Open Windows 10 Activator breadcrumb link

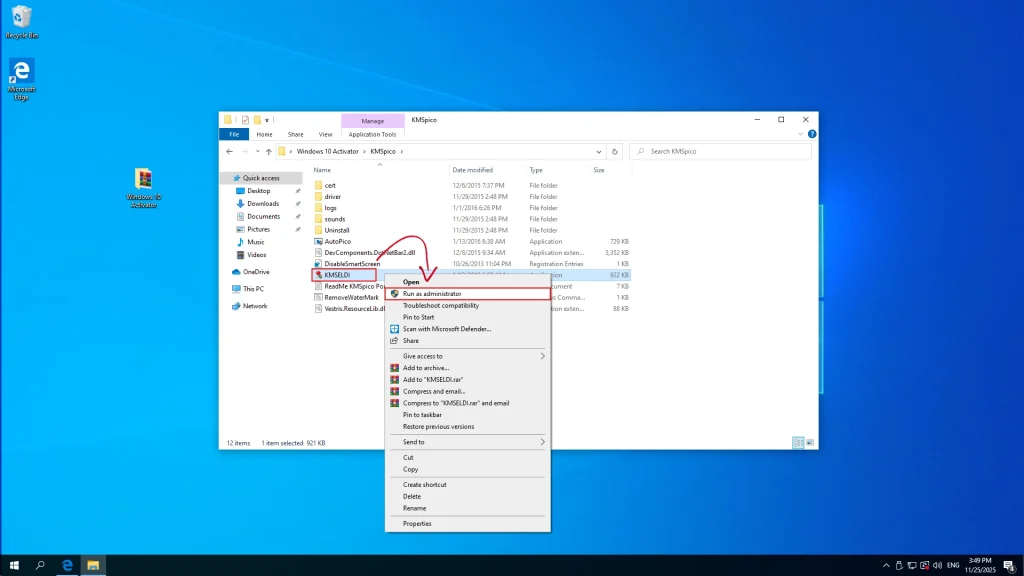click(325, 151)
